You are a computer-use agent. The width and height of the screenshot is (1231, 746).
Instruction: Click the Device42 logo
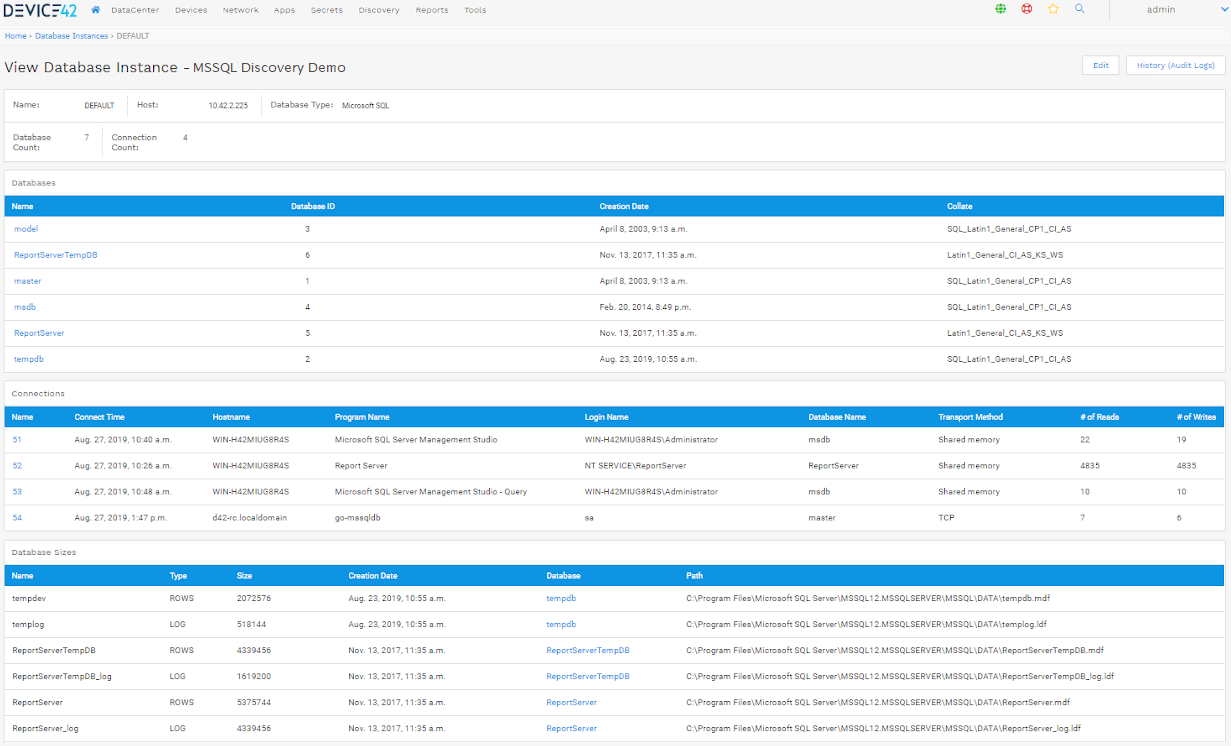pos(41,10)
